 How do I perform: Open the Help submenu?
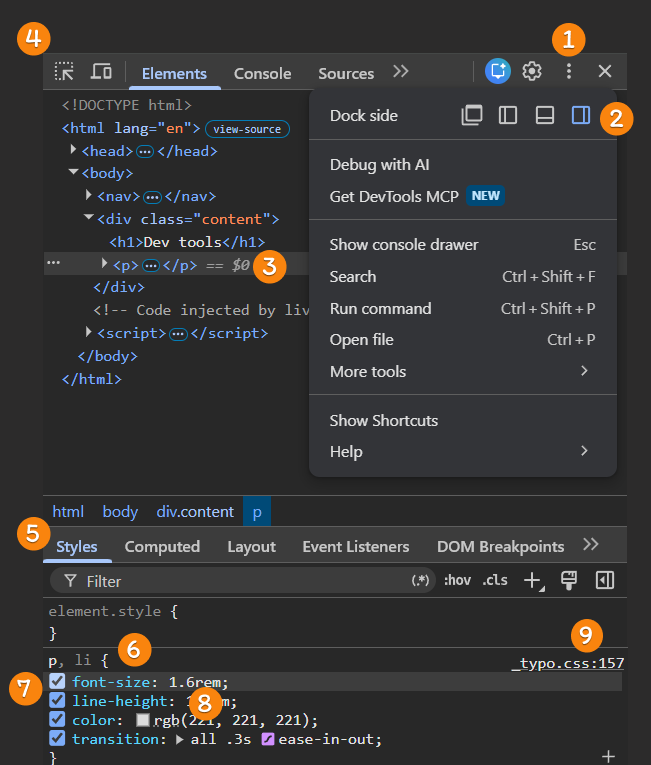(x=463, y=451)
